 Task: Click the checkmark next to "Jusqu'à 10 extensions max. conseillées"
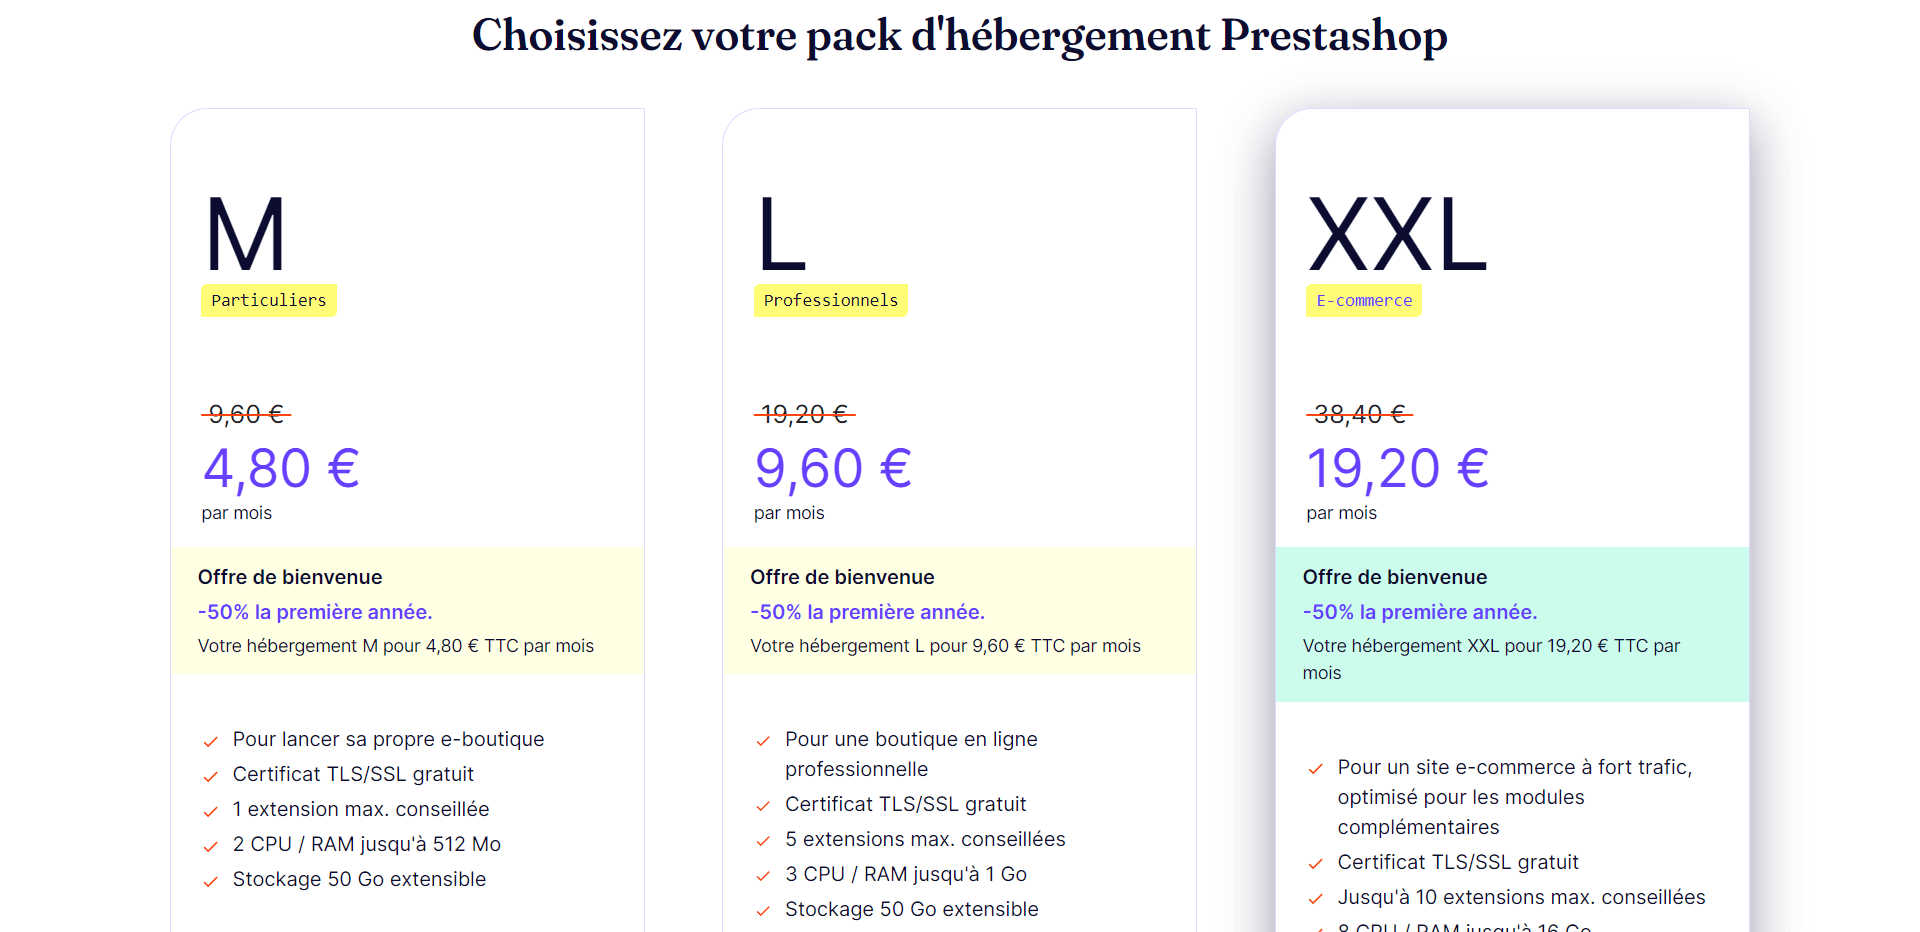1315,899
